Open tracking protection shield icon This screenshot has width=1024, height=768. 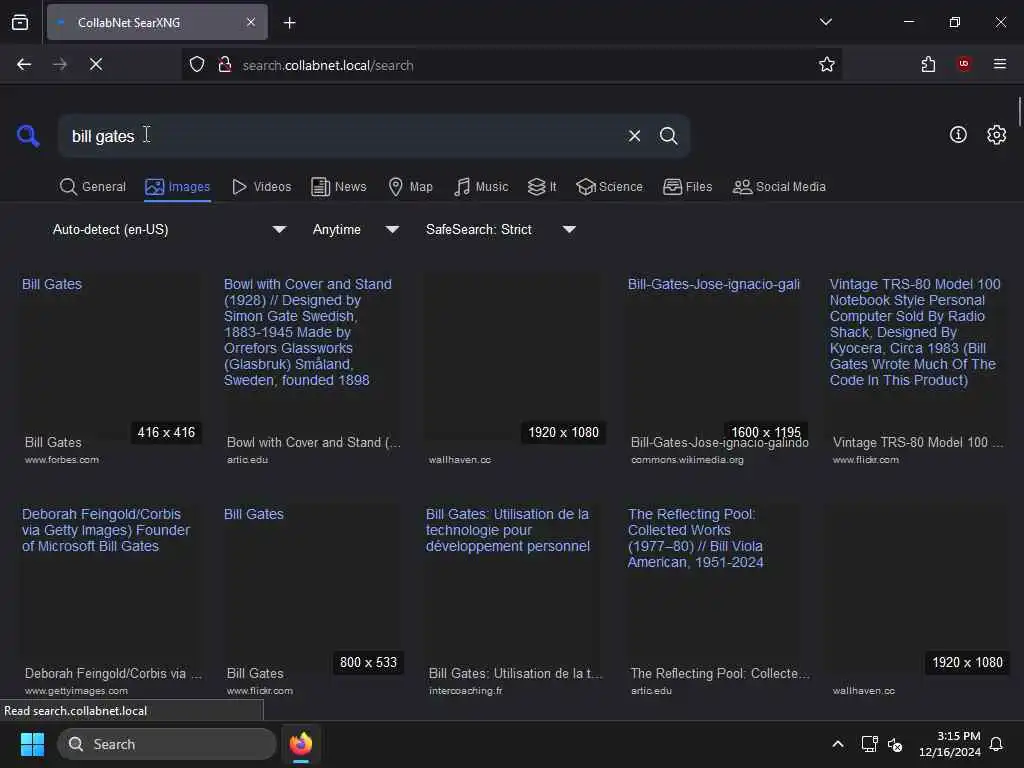coord(197,65)
